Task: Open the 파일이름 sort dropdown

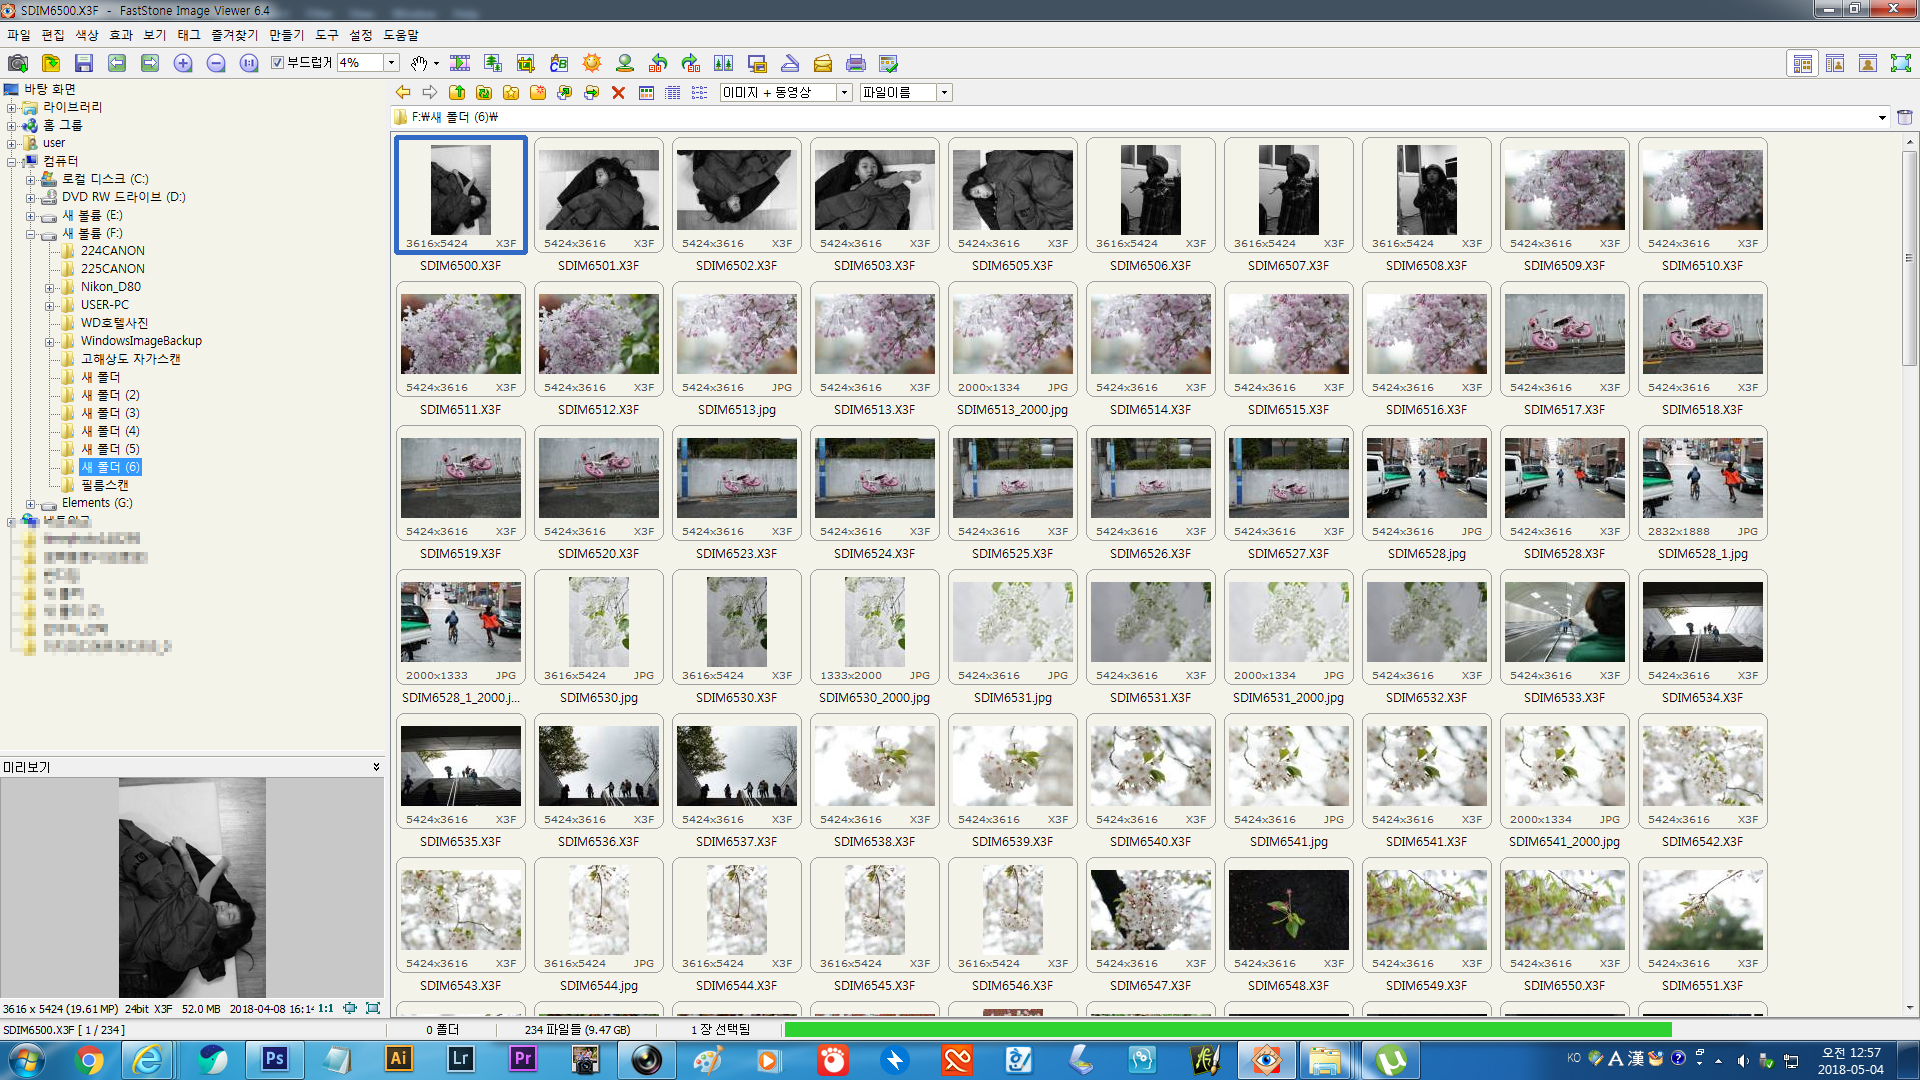Action: click(944, 92)
